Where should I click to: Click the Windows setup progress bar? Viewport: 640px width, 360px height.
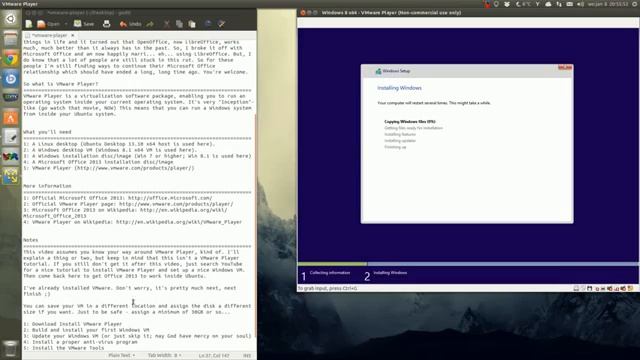(x=468, y=264)
